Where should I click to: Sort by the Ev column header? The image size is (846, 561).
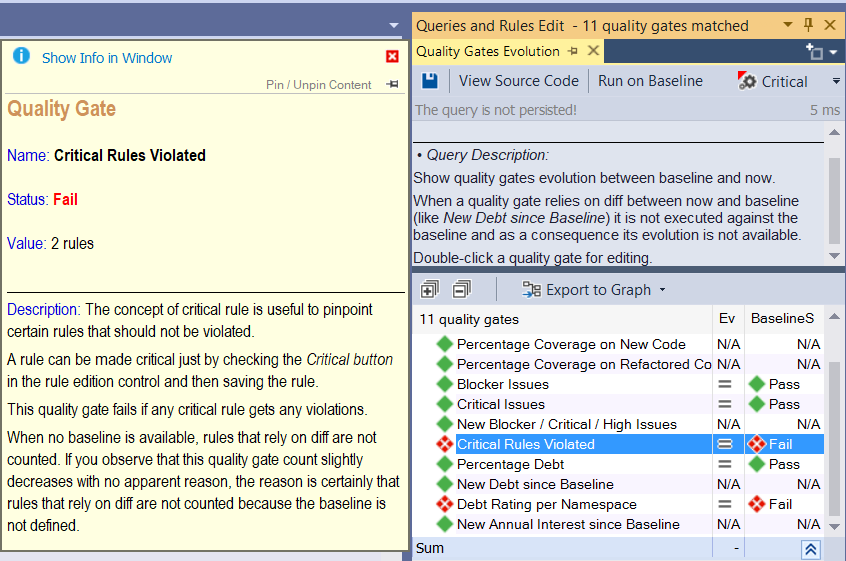(728, 319)
